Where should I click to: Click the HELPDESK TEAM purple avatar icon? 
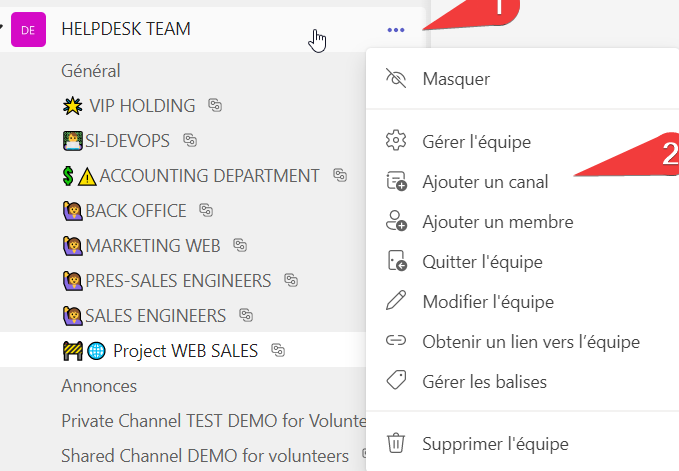click(27, 30)
